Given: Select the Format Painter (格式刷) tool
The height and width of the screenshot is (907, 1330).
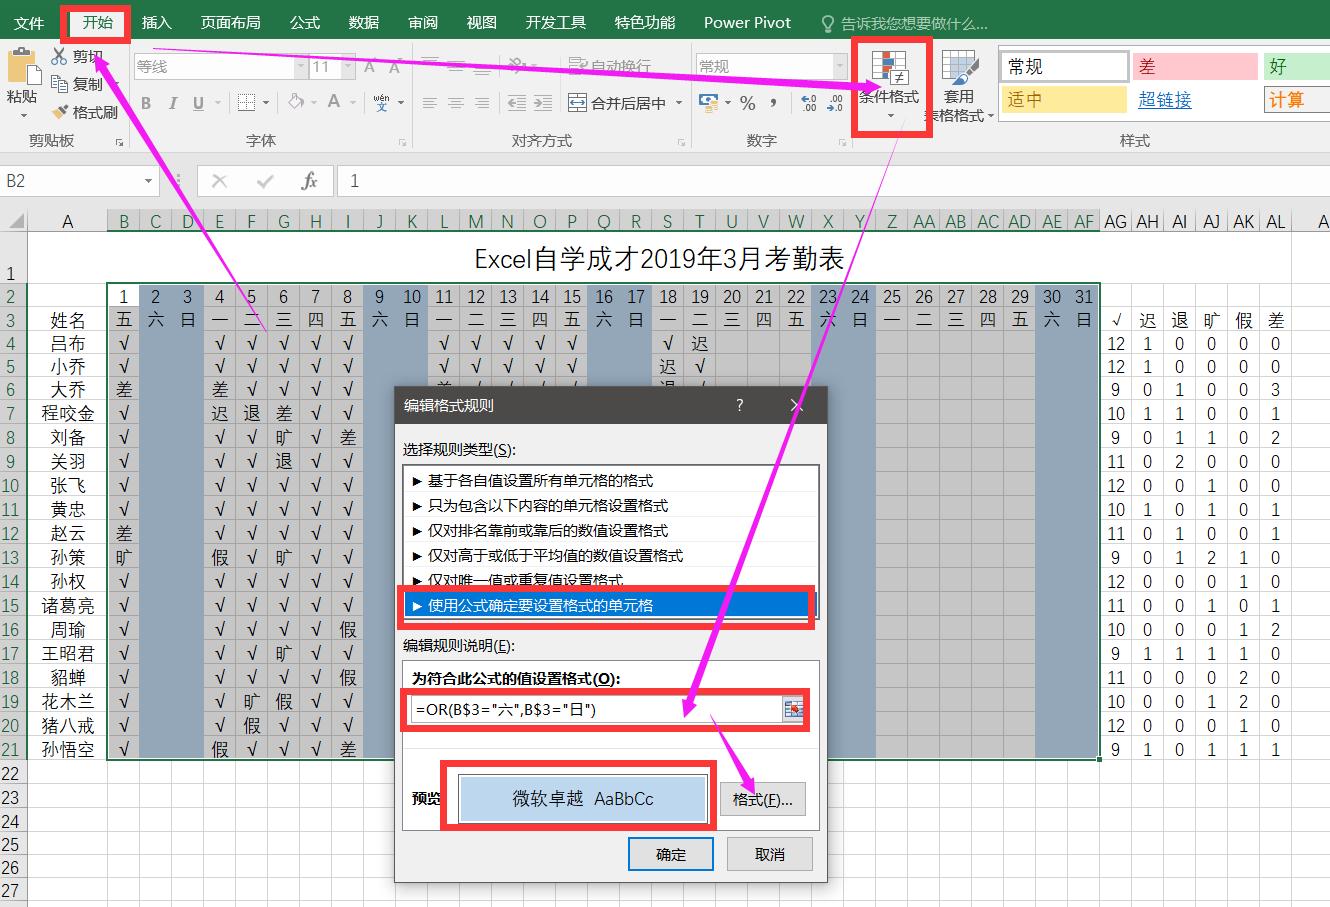Looking at the screenshot, I should pos(85,112).
